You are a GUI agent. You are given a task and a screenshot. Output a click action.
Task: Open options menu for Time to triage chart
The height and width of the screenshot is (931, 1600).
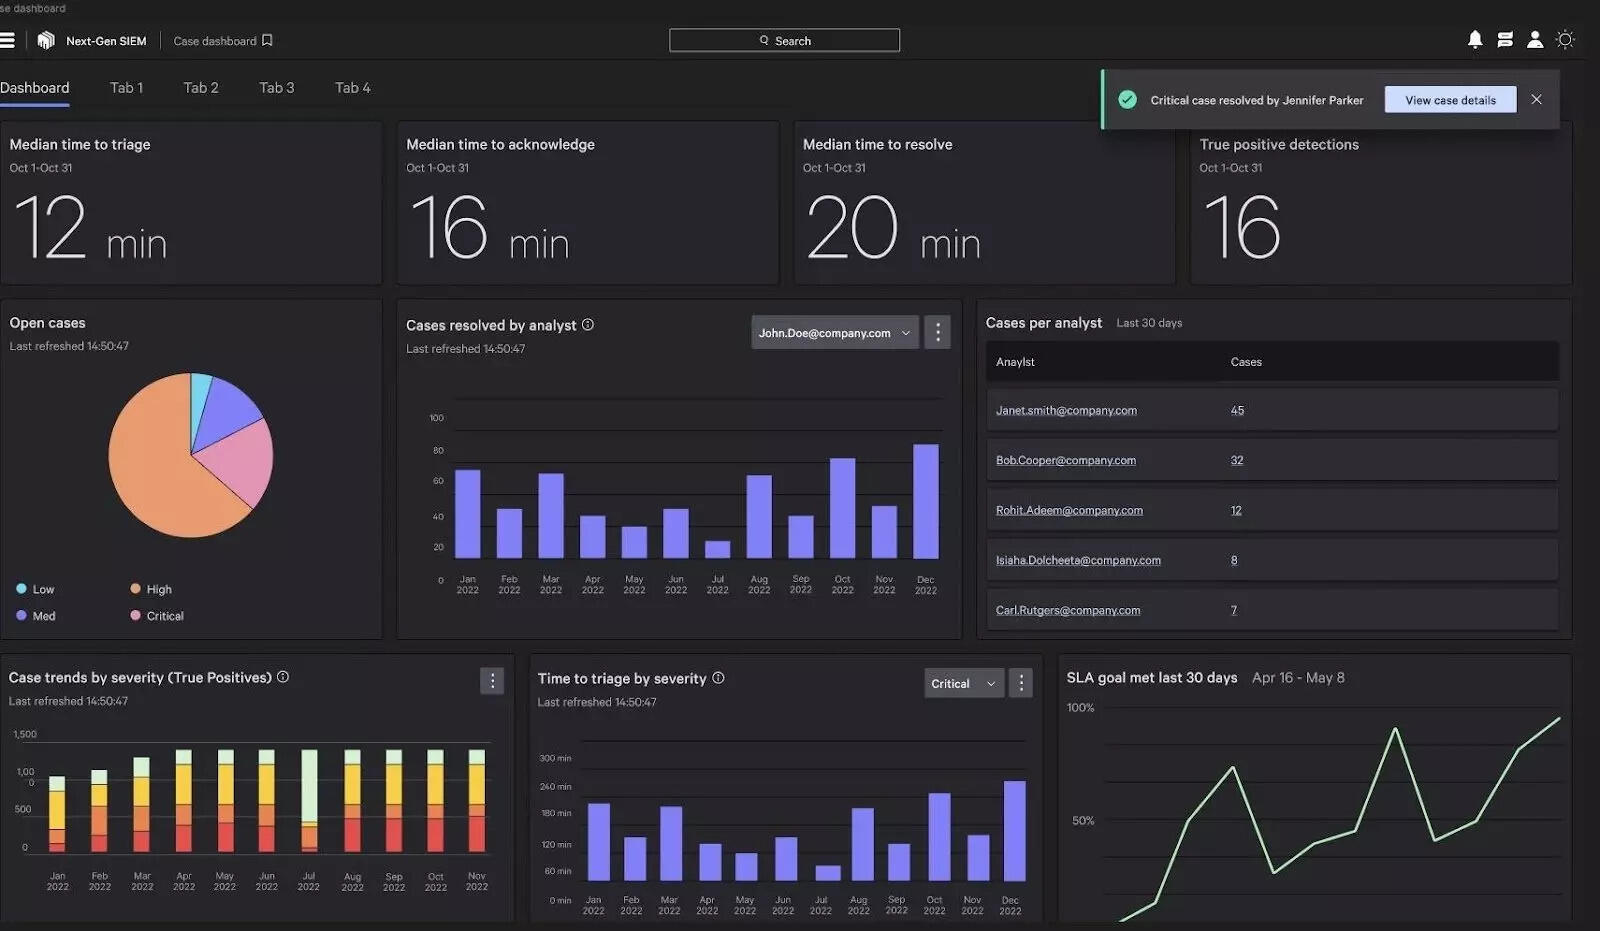(x=1021, y=683)
